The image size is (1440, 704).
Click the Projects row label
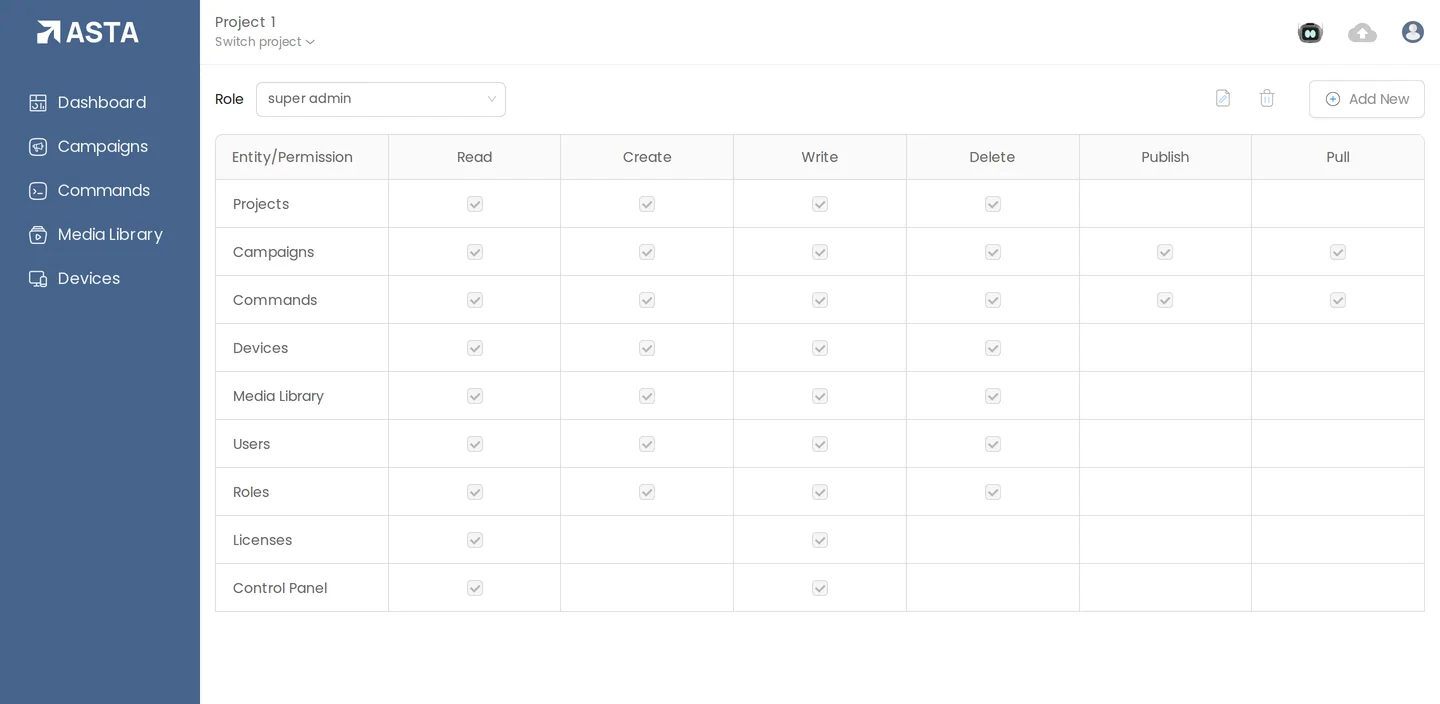coord(261,204)
